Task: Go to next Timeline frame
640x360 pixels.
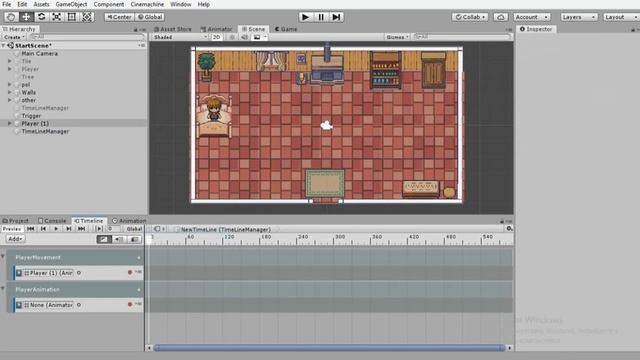Action: click(x=69, y=229)
